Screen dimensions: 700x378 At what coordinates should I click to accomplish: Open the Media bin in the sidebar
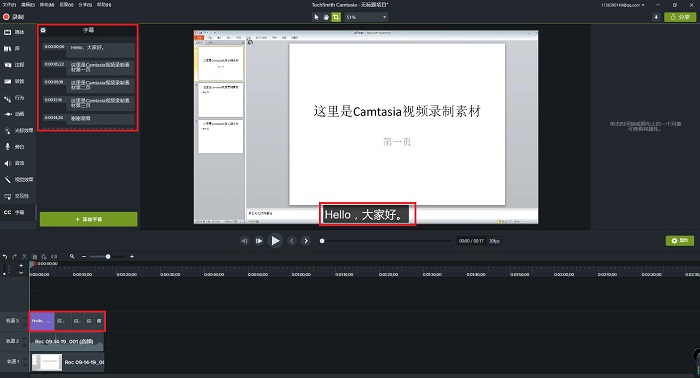coord(13,32)
